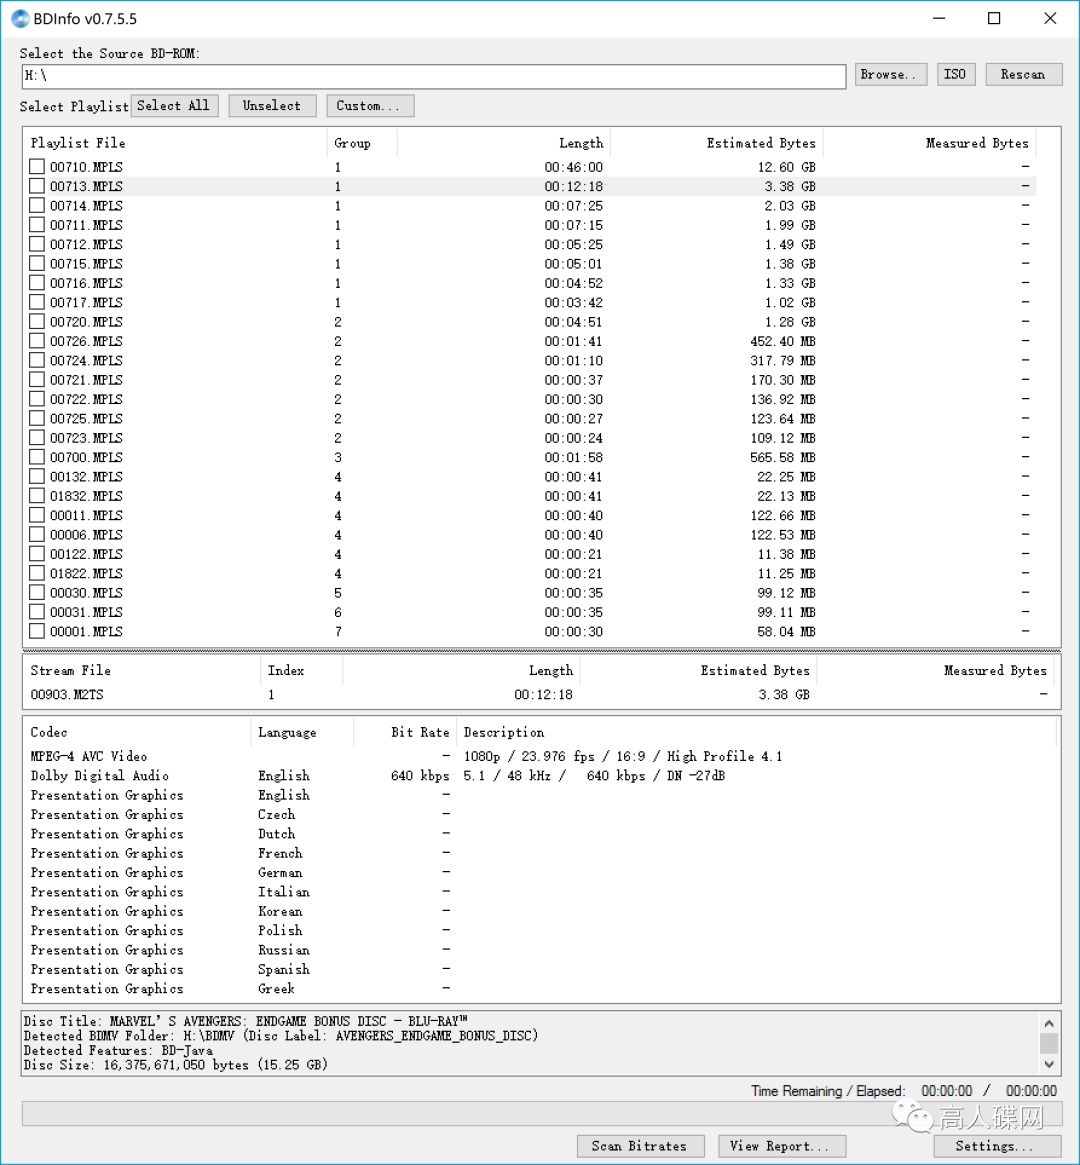Image resolution: width=1080 pixels, height=1165 pixels.
Task: Click the Disc Title text line
Action: coord(246,1020)
